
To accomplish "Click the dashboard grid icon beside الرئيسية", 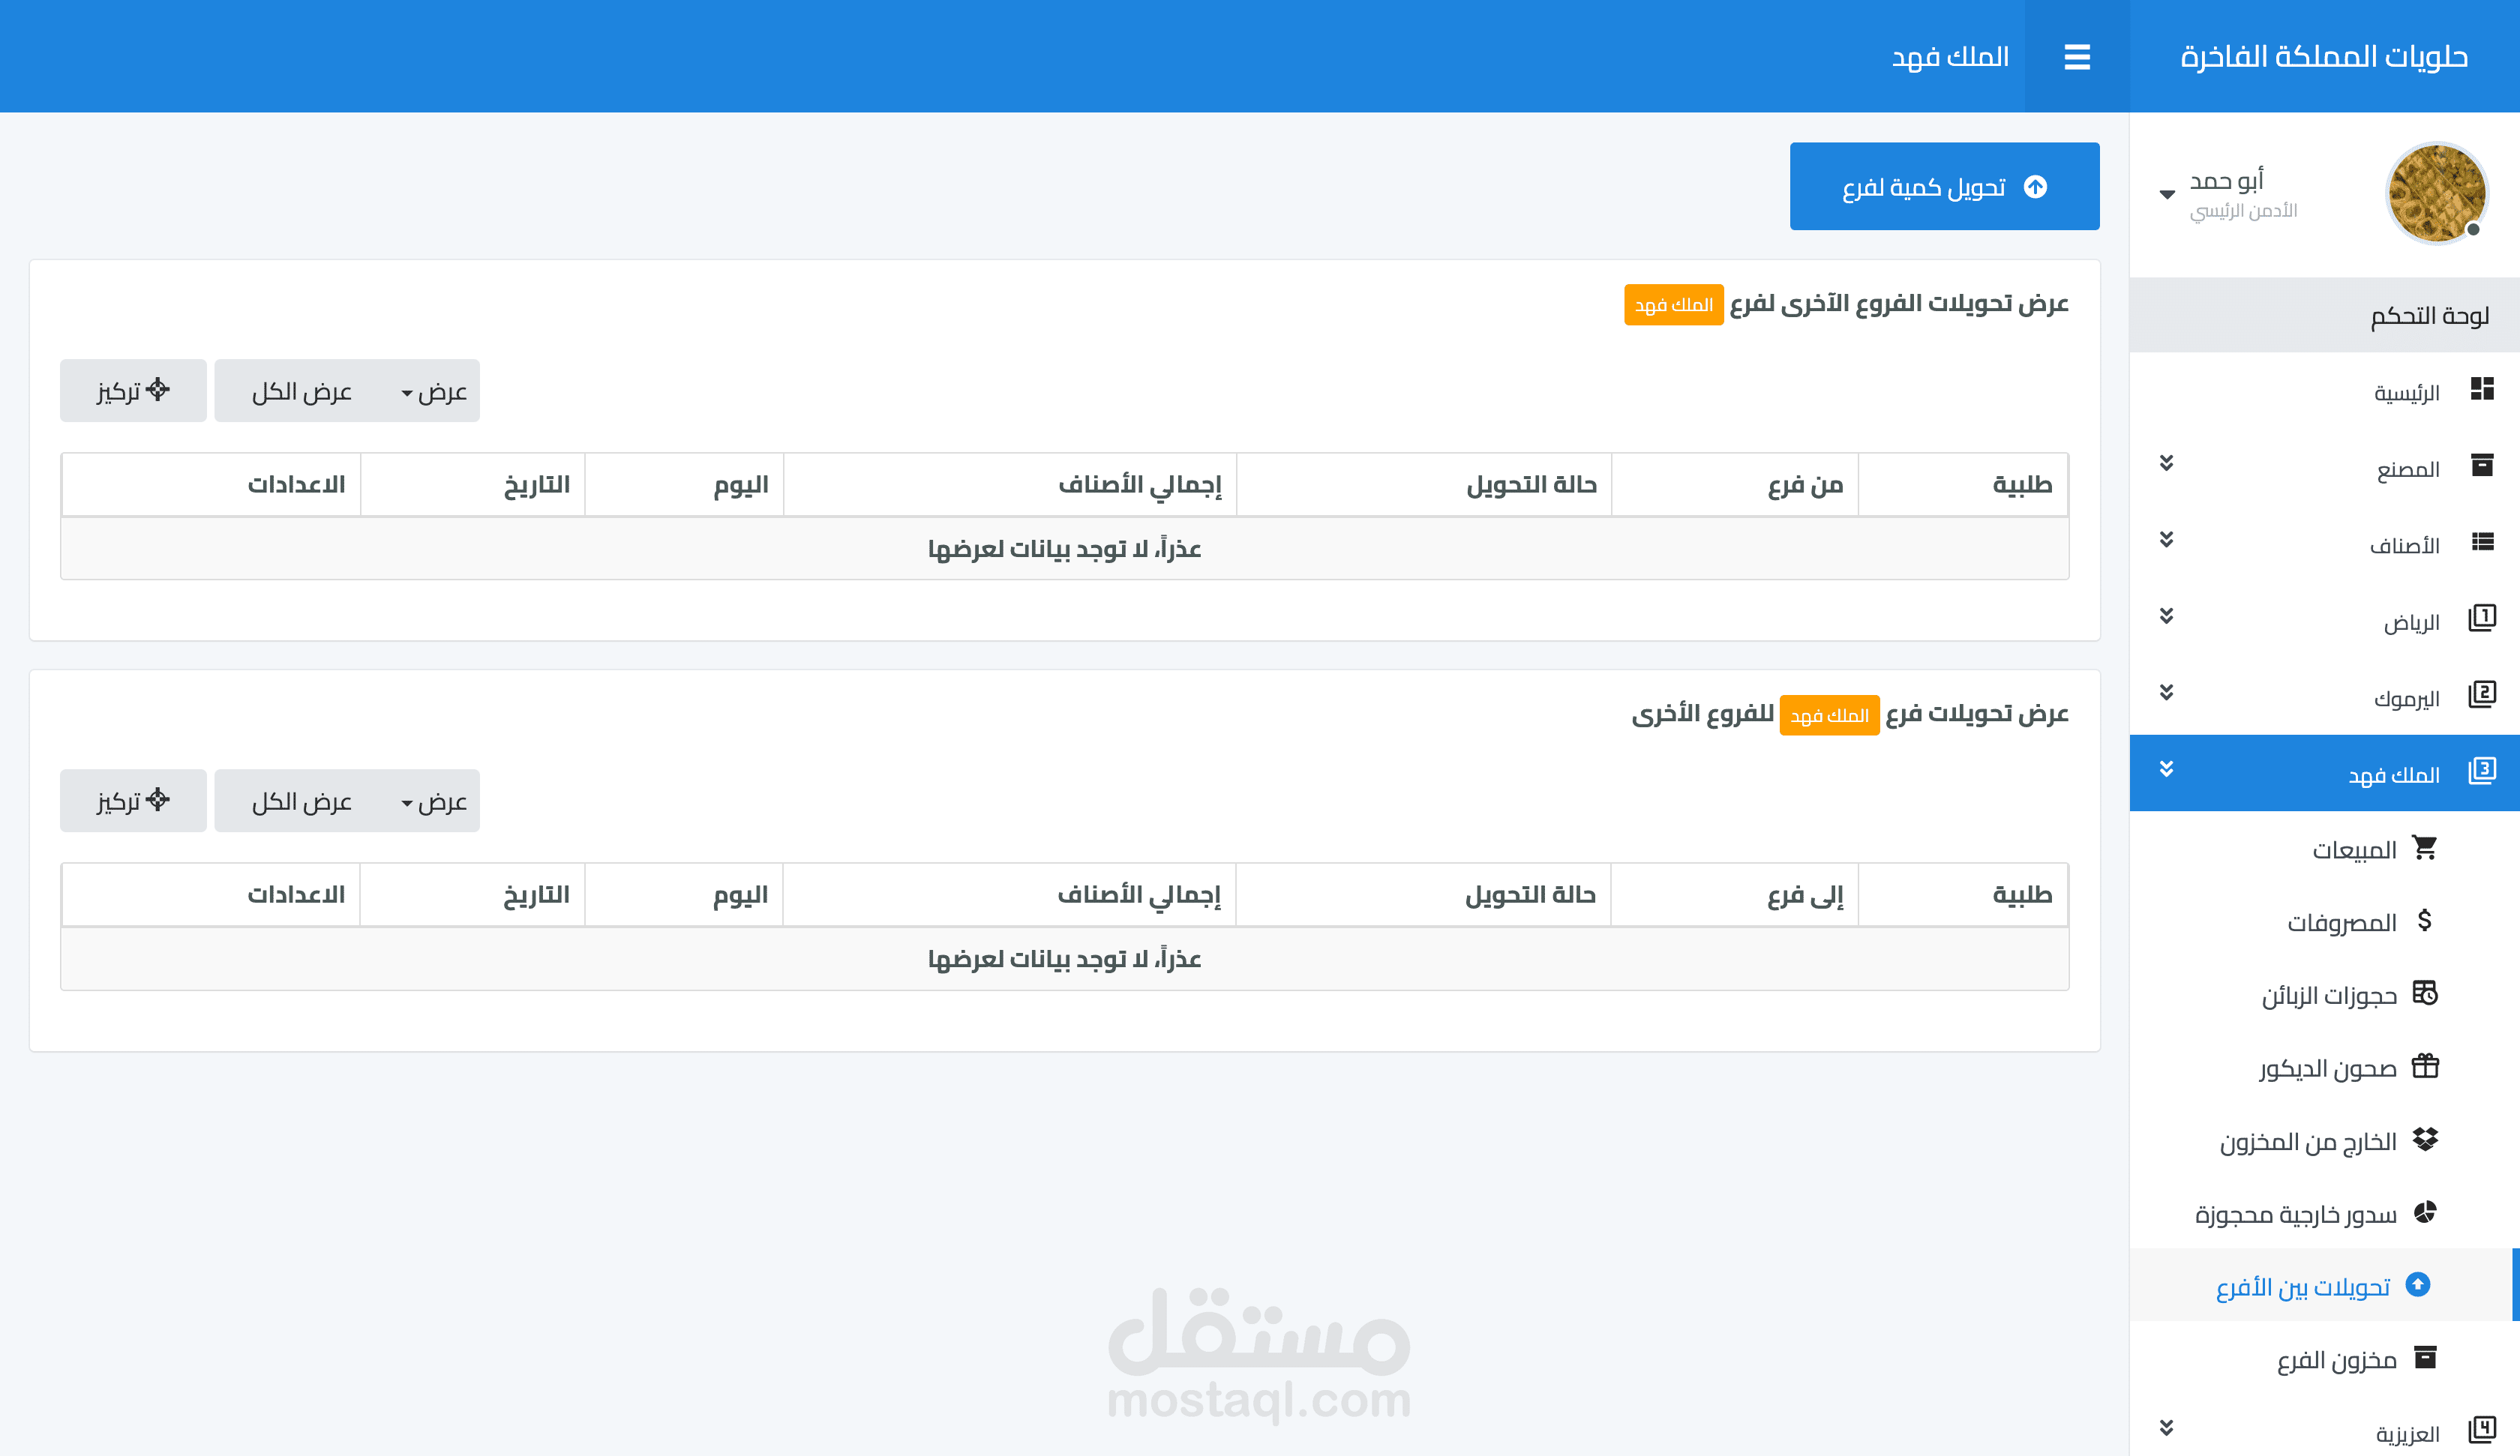I will (x=2481, y=388).
